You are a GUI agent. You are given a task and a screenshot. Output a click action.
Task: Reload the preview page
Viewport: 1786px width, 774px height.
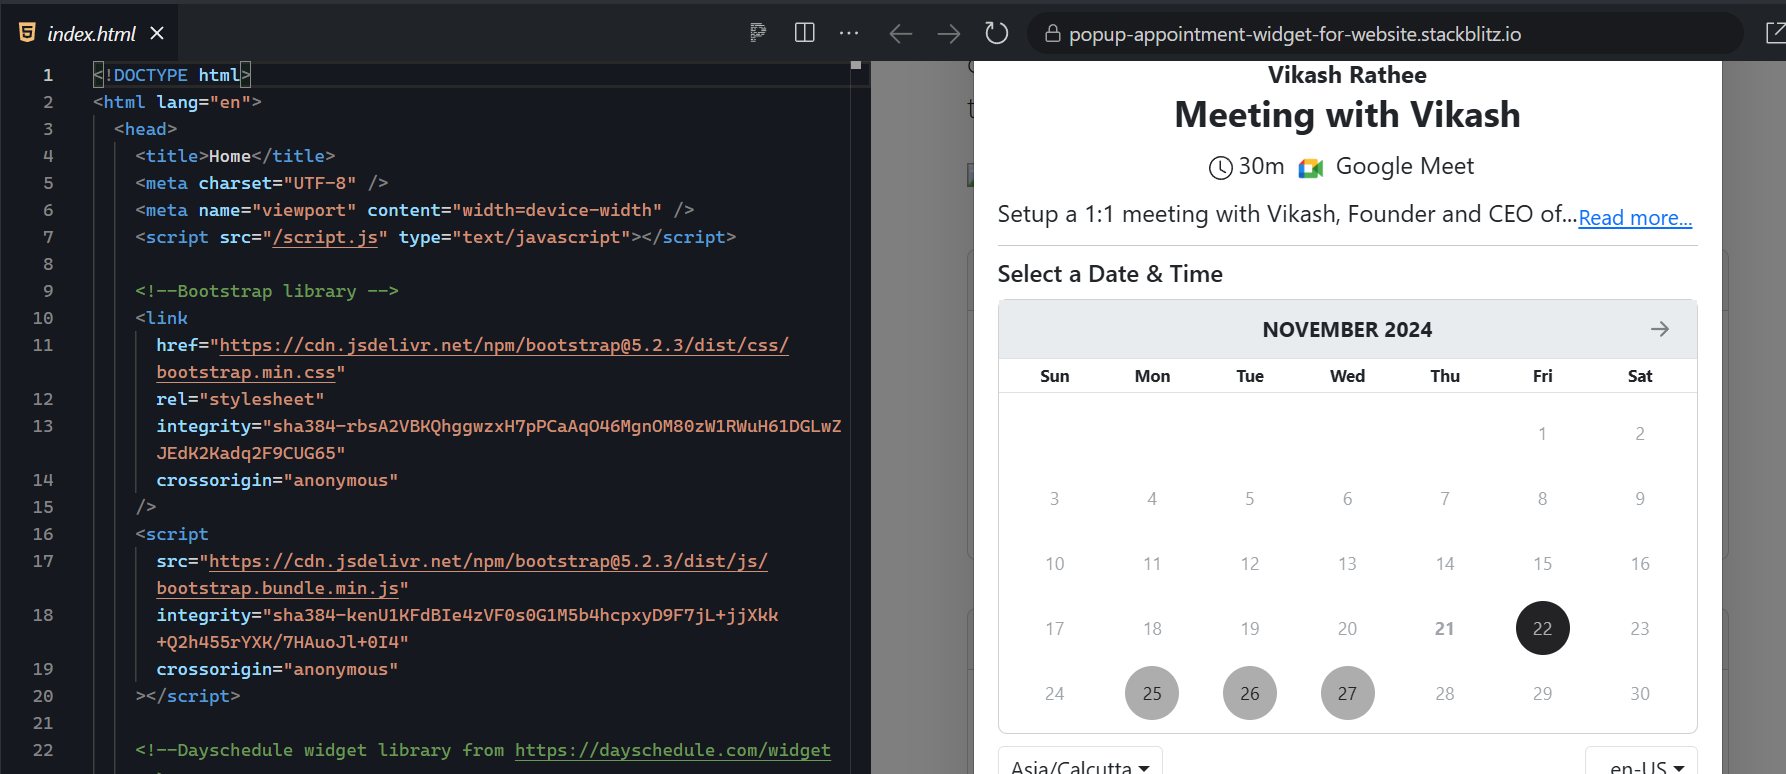[996, 33]
